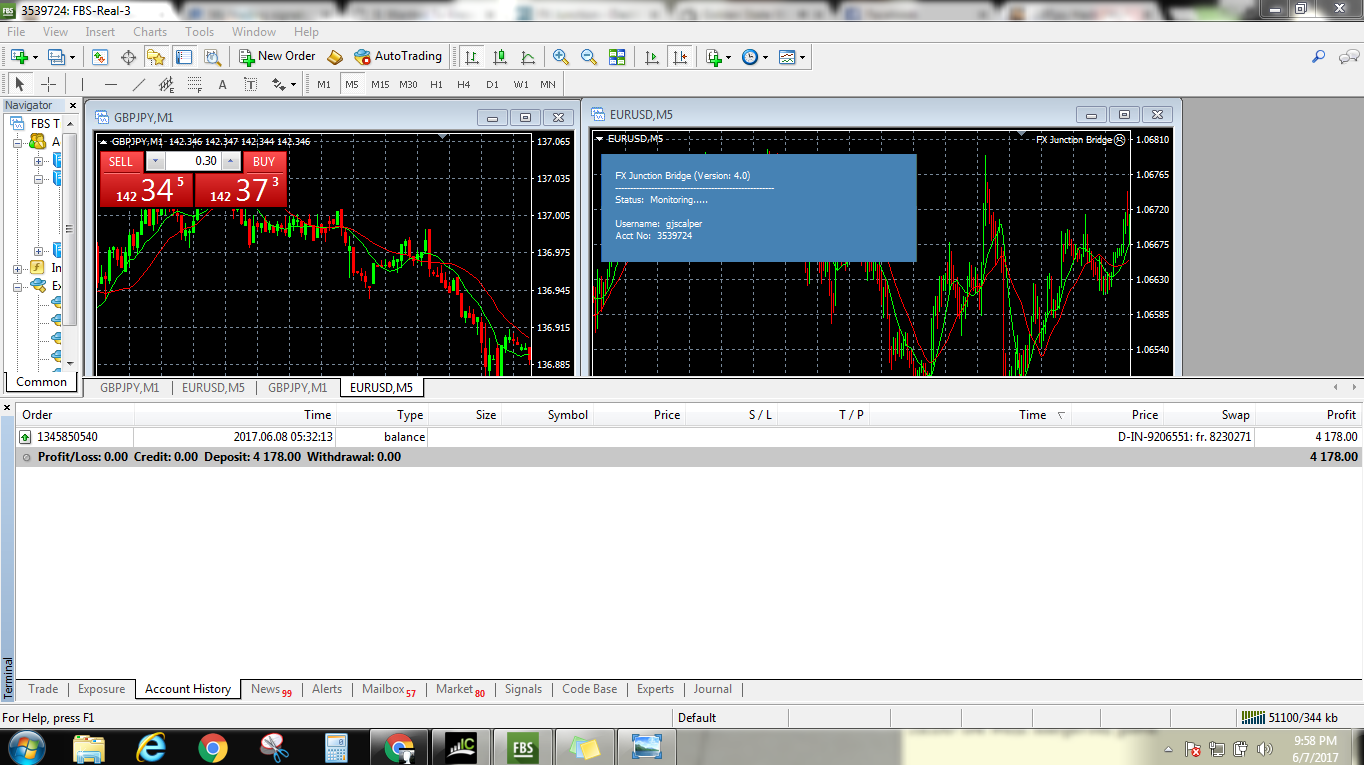This screenshot has height=765, width=1364.
Task: Click the connection status 51100/344 kb
Action: [x=1290, y=717]
